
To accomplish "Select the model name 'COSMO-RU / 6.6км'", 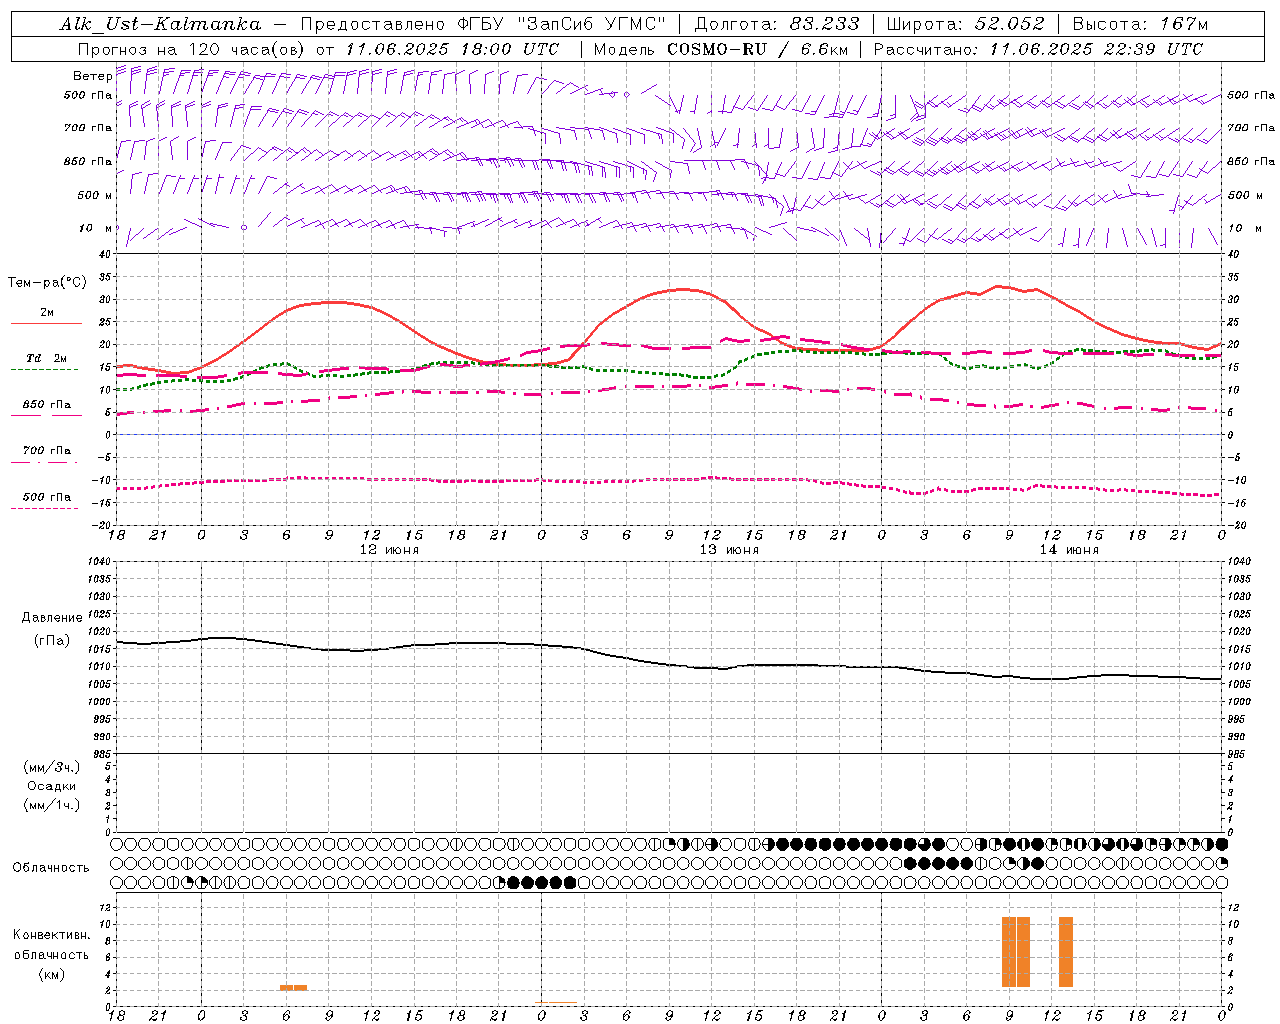I will tap(757, 49).
